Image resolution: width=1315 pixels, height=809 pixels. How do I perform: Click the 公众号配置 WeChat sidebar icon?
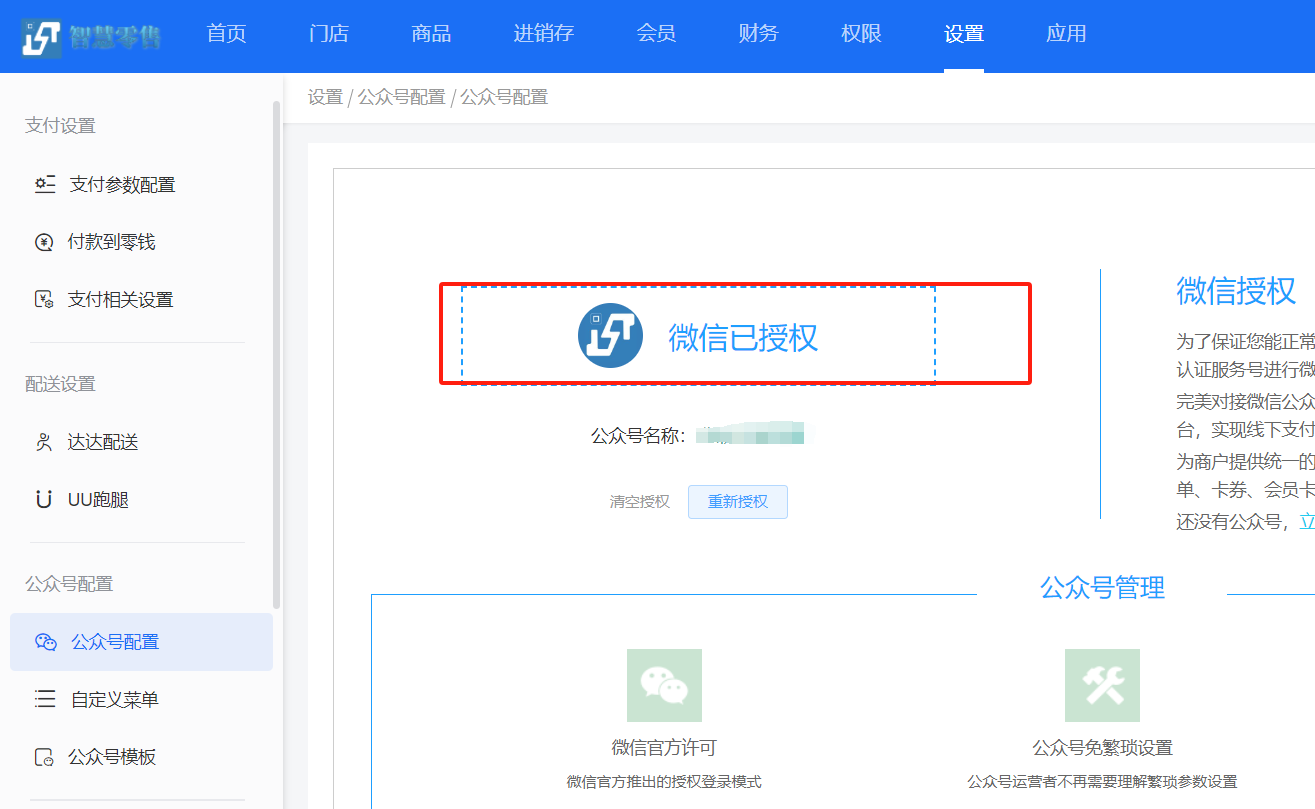(x=46, y=642)
